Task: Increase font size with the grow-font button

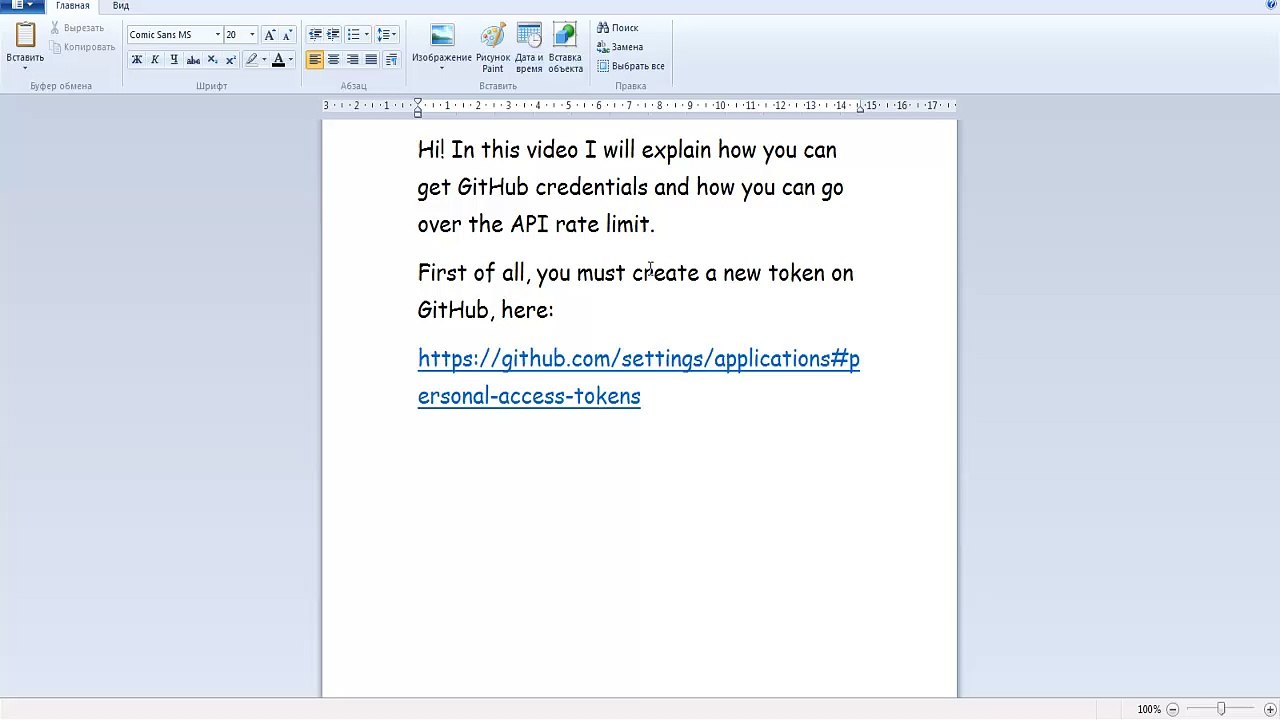Action: click(x=269, y=35)
